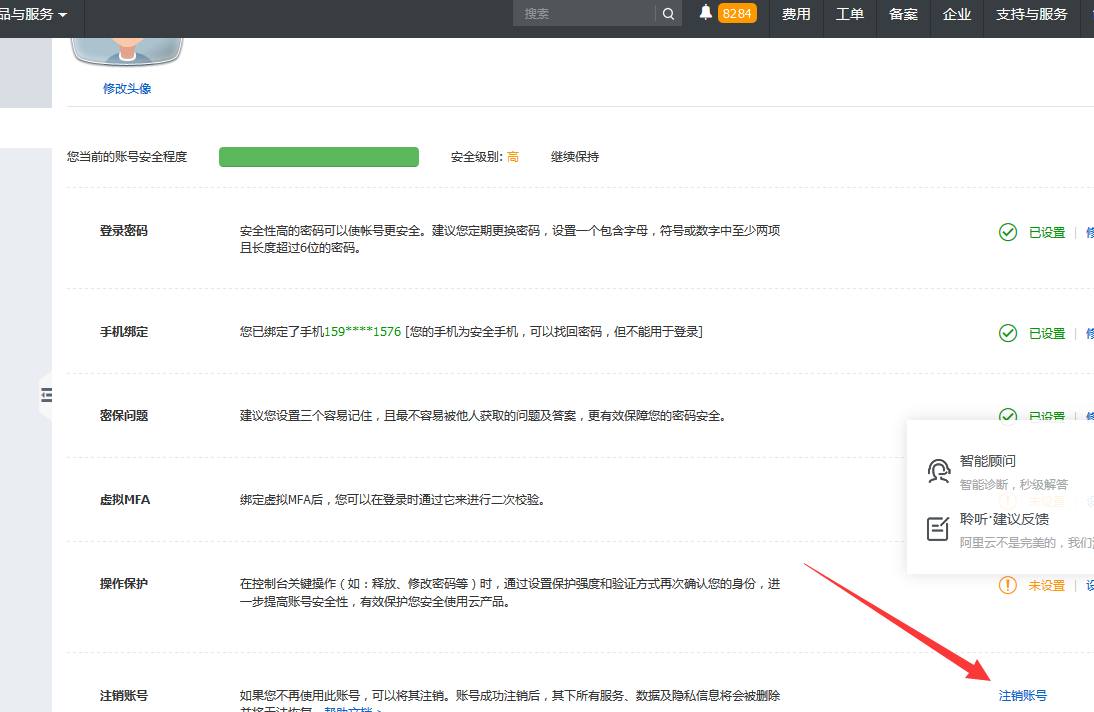The image size is (1094, 712).
Task: Click the 修改头像 link under avatar
Action: (x=127, y=88)
